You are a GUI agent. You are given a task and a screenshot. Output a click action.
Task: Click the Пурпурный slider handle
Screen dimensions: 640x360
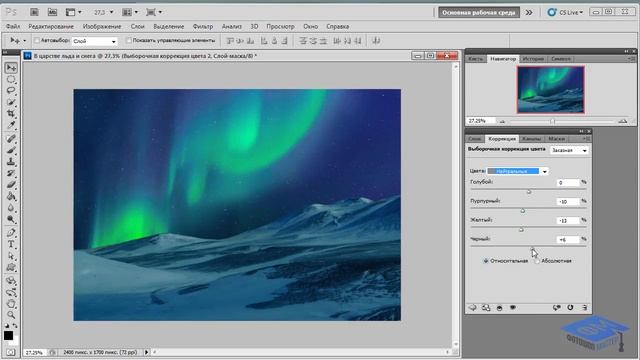pyautogui.click(x=522, y=211)
